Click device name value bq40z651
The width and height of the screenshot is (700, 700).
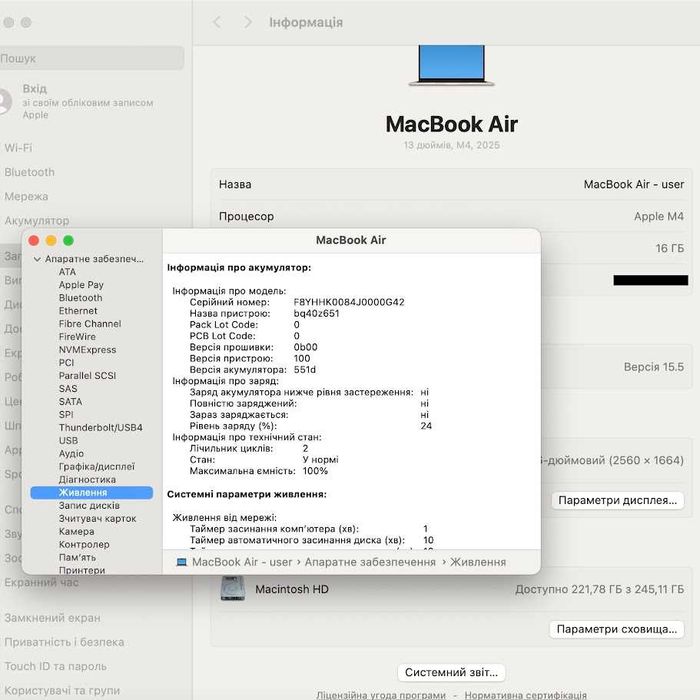coord(317,313)
